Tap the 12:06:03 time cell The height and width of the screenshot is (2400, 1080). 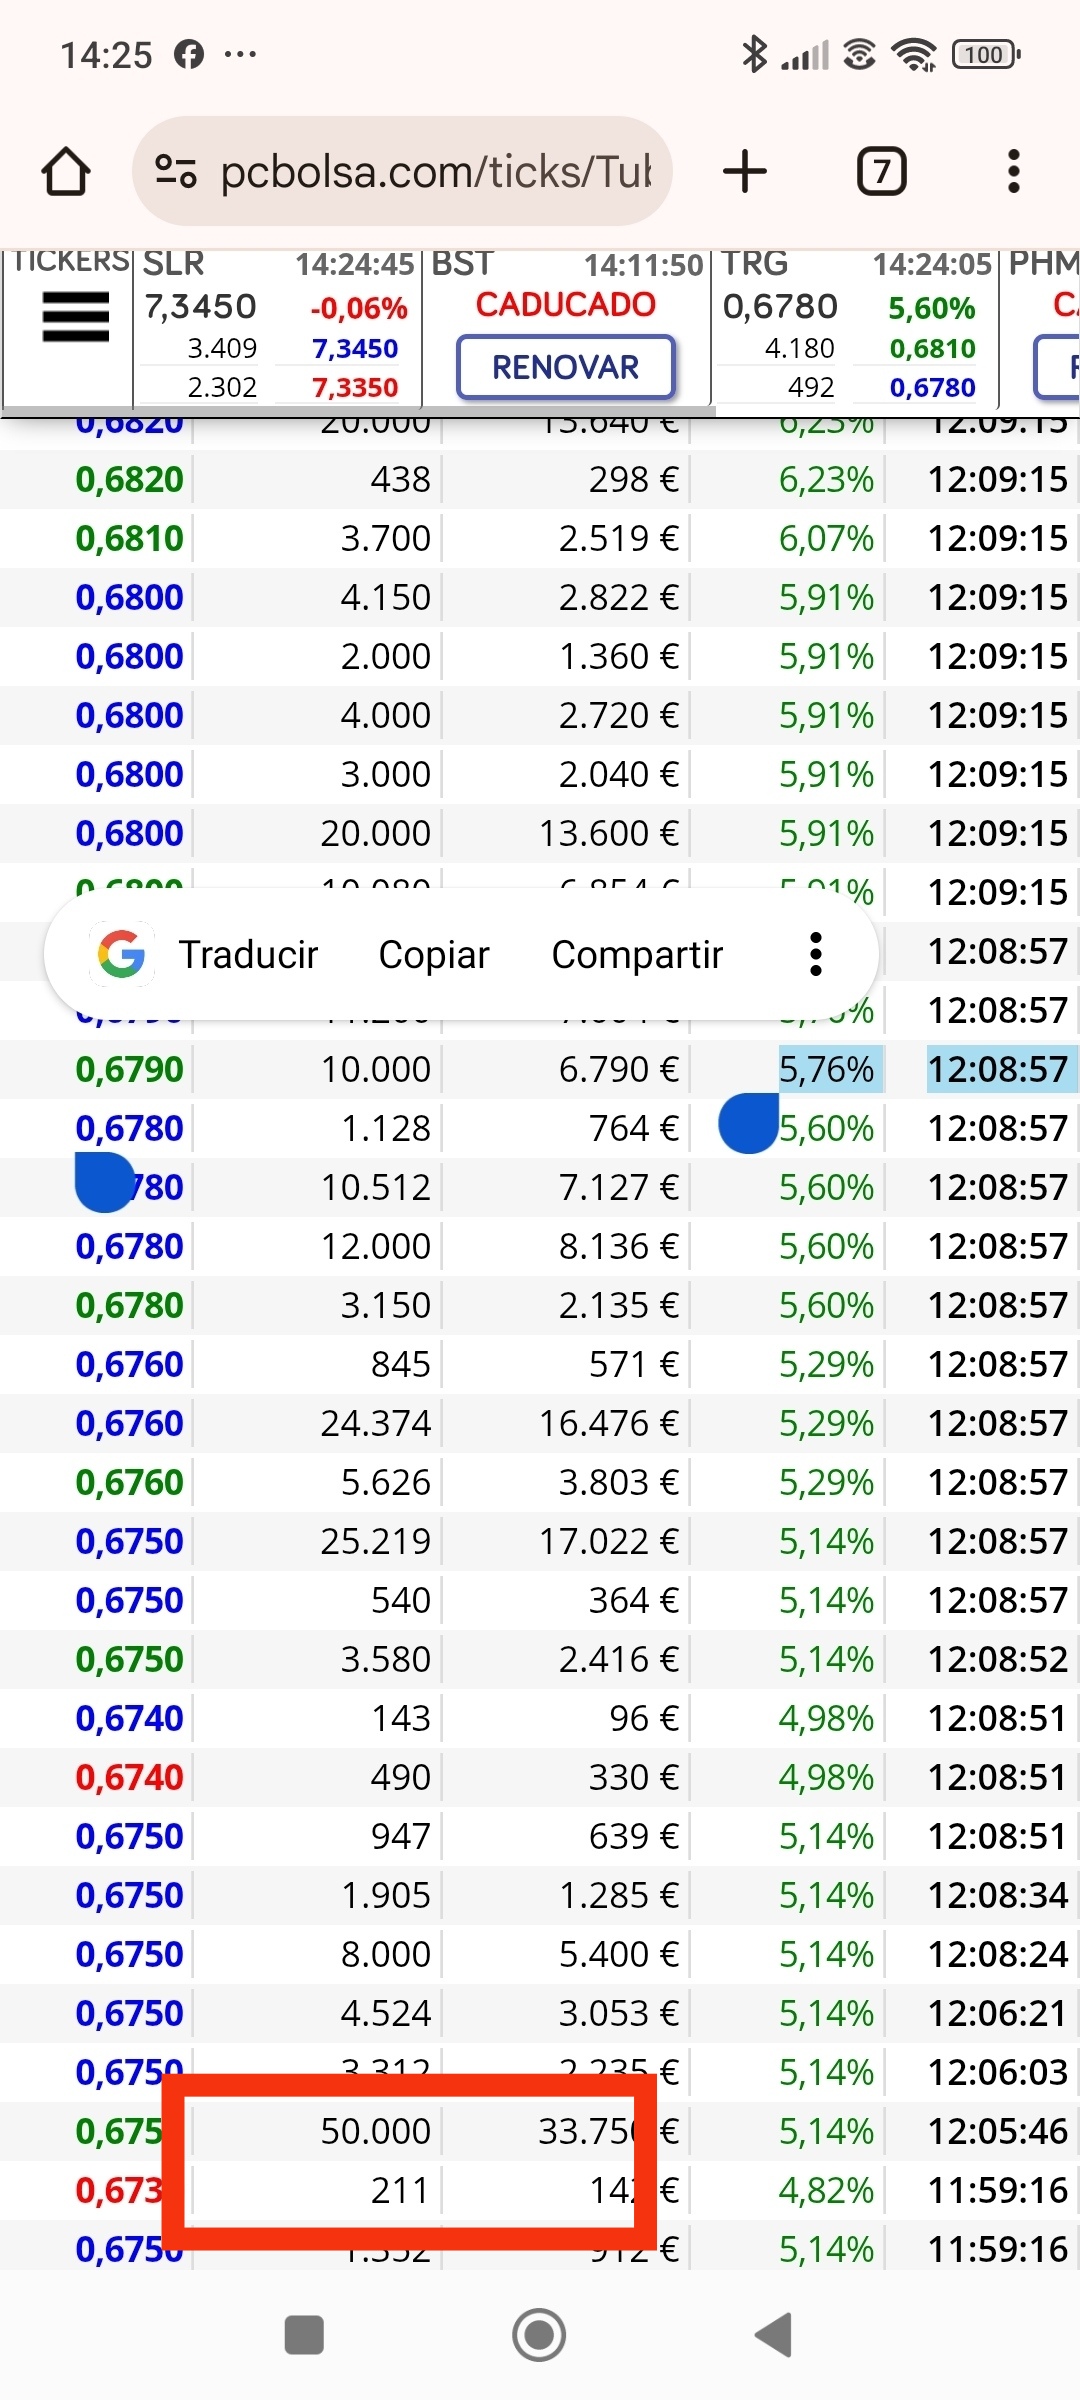click(998, 2072)
